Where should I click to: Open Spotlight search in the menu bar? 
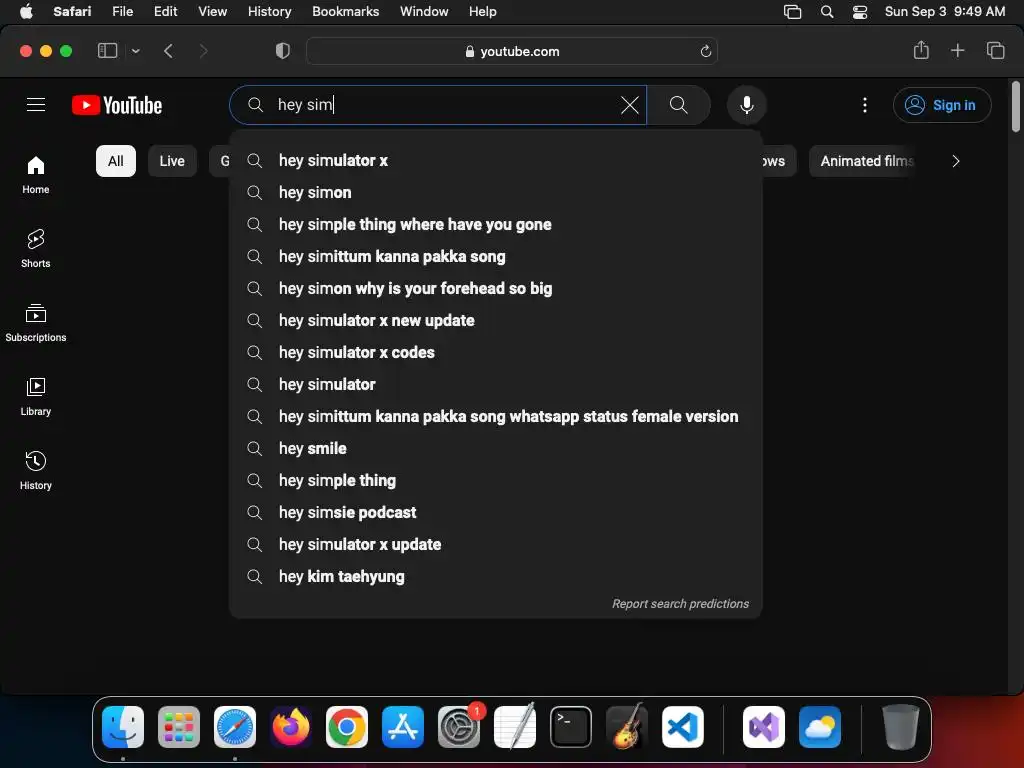click(827, 12)
